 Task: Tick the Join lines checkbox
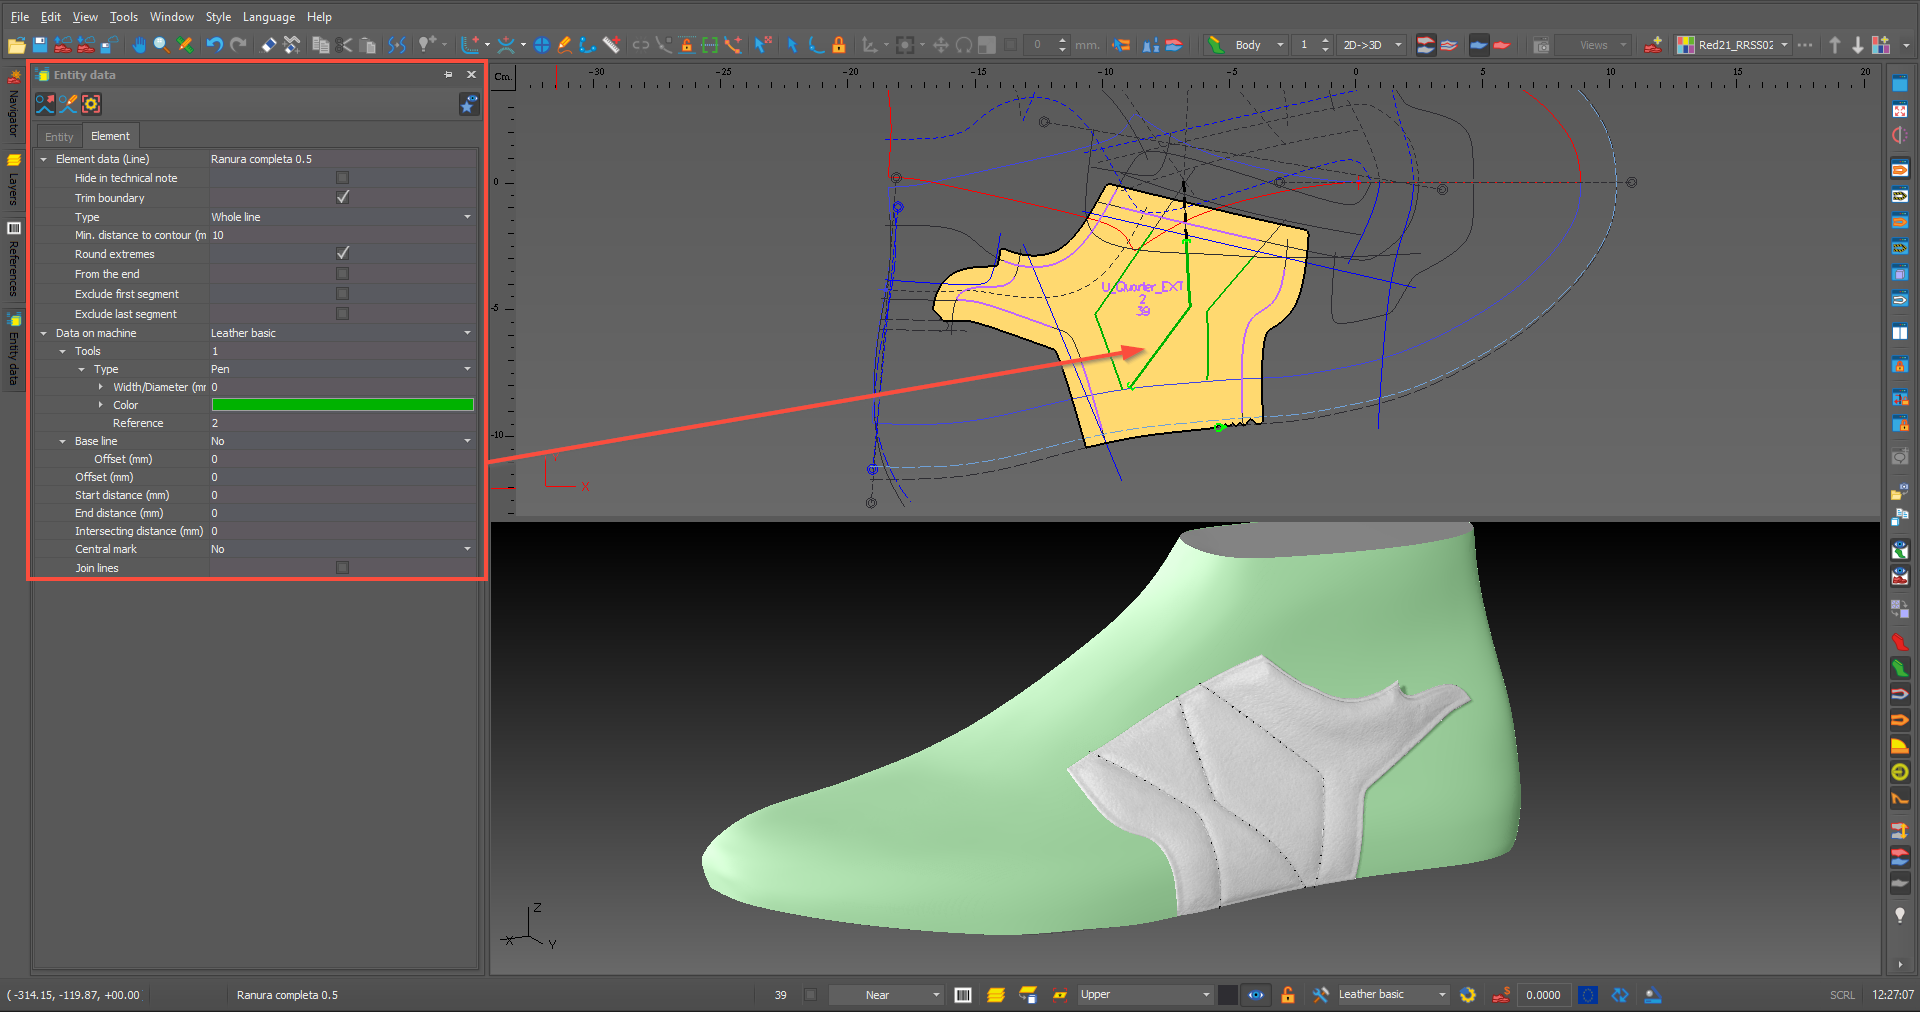pos(342,568)
